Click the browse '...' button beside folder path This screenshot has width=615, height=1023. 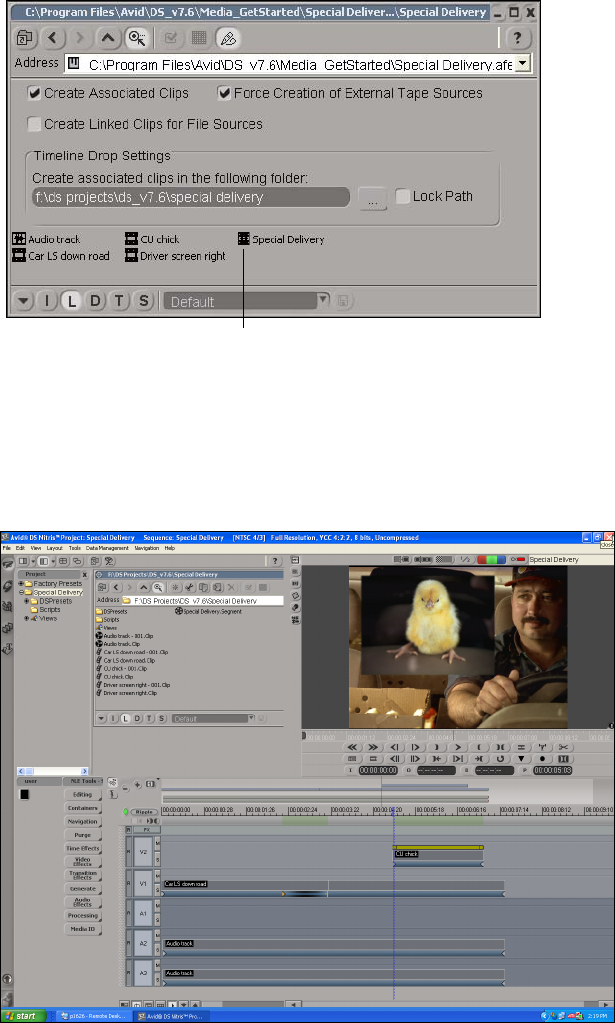372,198
